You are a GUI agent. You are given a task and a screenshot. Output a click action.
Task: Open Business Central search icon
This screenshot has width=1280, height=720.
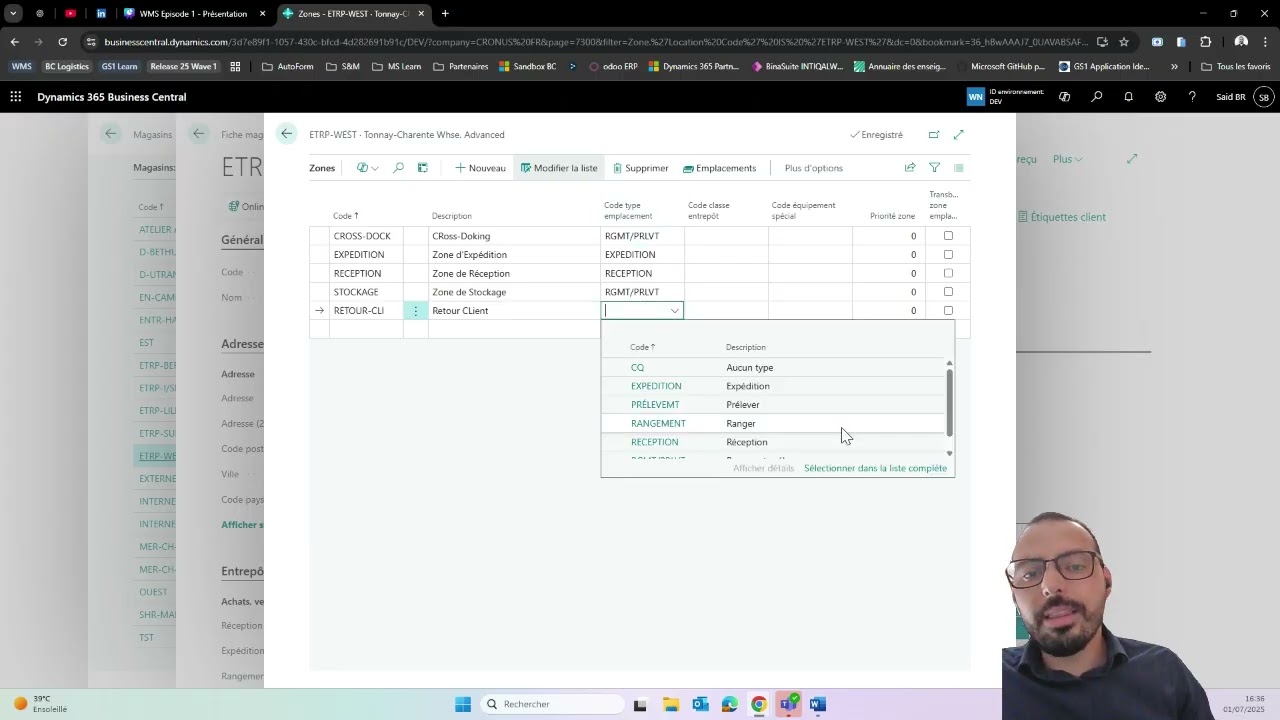[1097, 97]
